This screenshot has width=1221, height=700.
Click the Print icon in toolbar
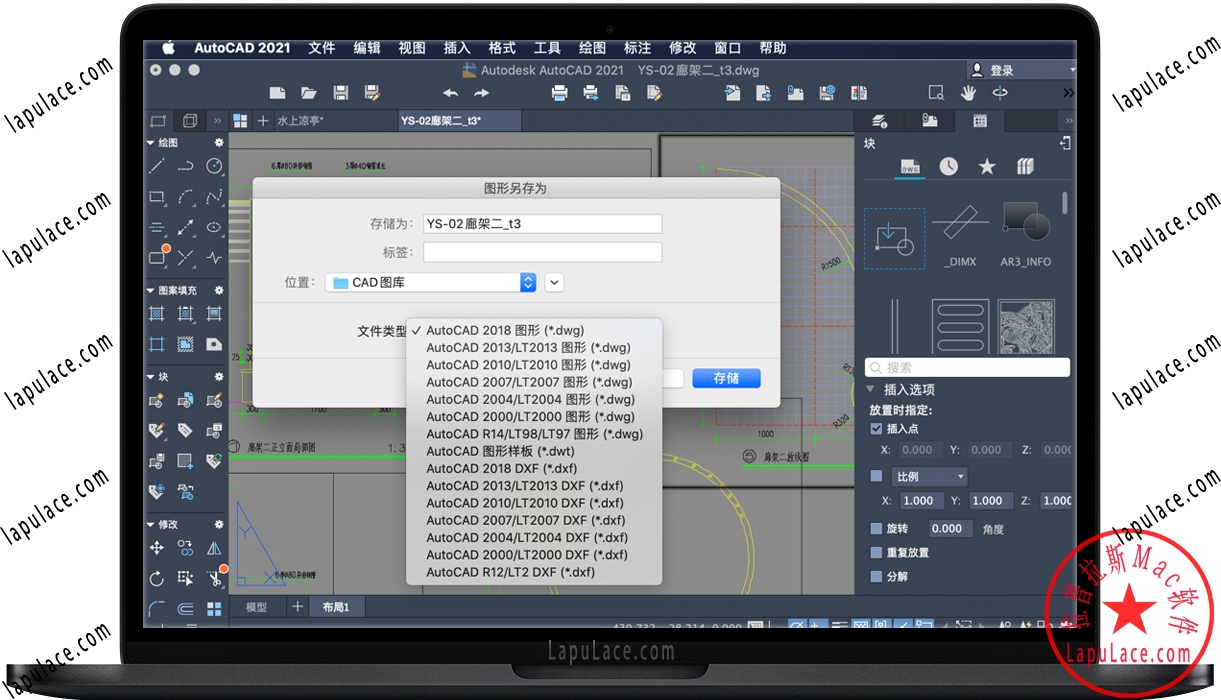560,93
